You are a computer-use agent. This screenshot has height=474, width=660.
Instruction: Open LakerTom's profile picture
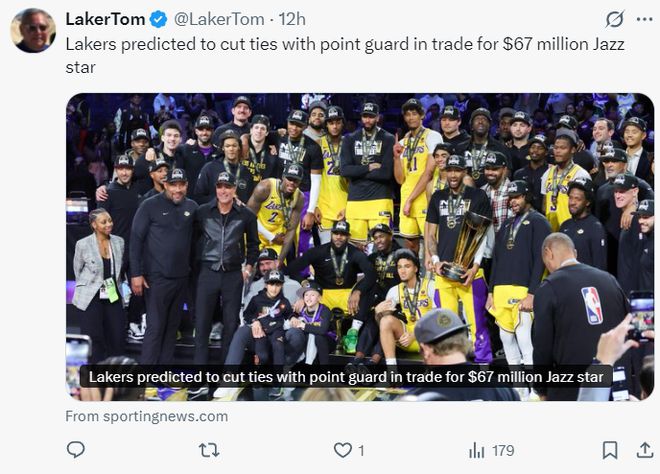coord(33,30)
